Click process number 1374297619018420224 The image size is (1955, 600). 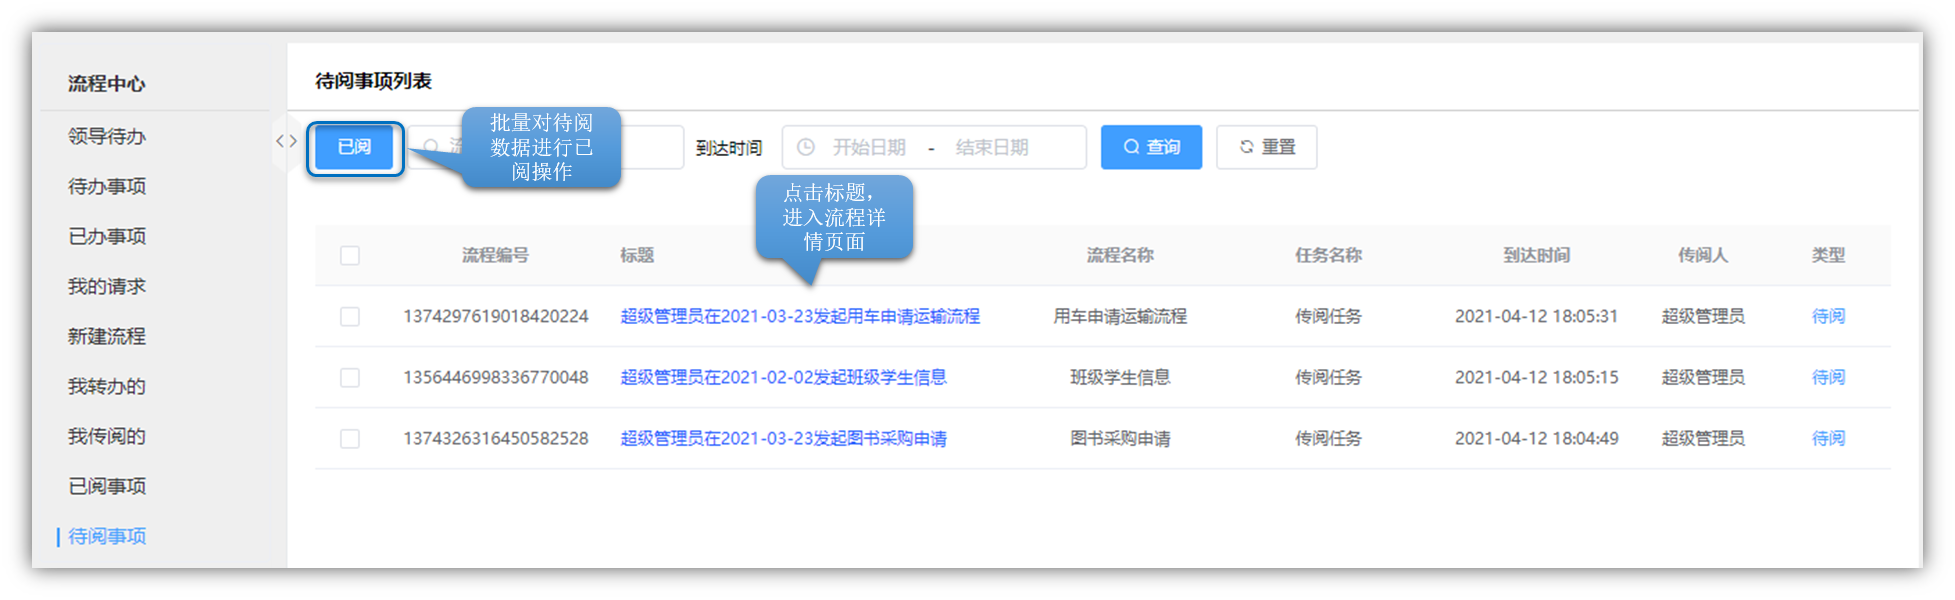point(495,316)
